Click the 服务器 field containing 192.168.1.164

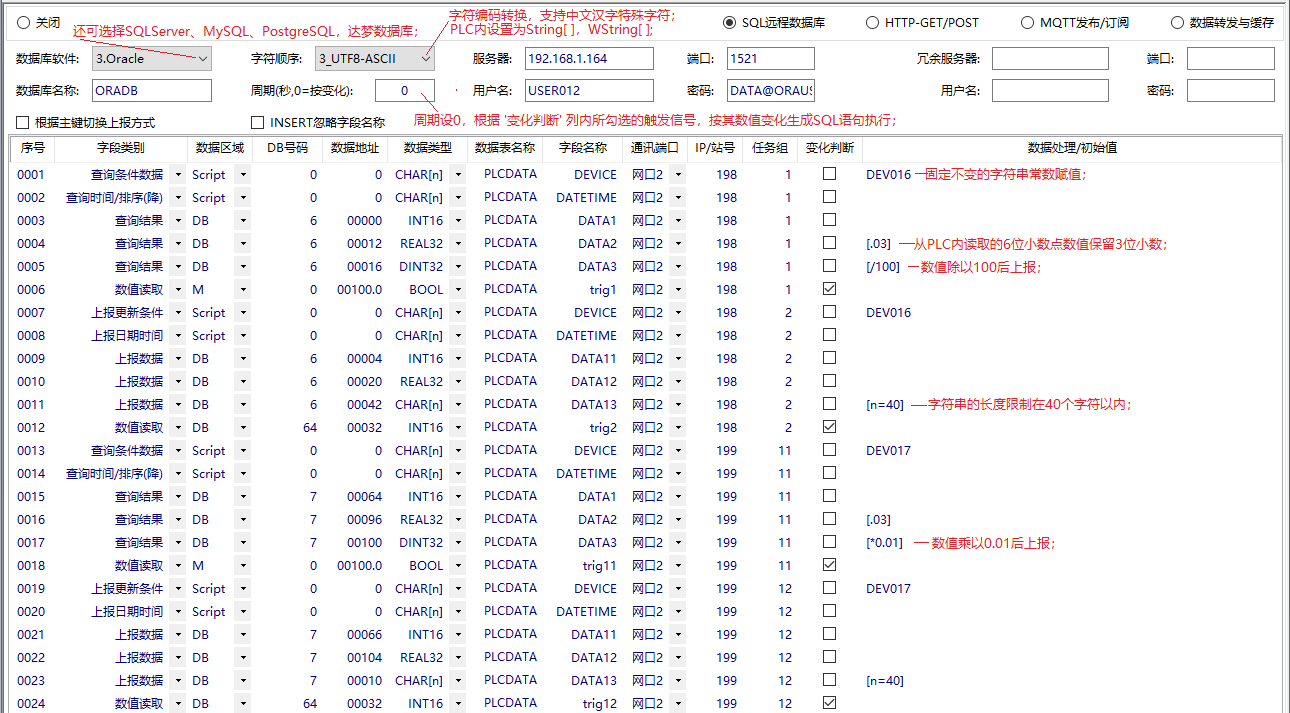coord(588,59)
